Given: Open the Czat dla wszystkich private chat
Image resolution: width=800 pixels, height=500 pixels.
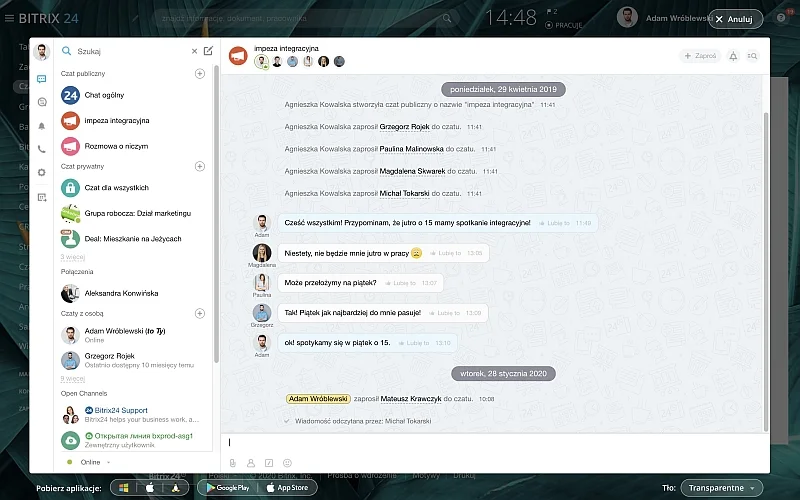Looking at the screenshot, I should (x=133, y=188).
